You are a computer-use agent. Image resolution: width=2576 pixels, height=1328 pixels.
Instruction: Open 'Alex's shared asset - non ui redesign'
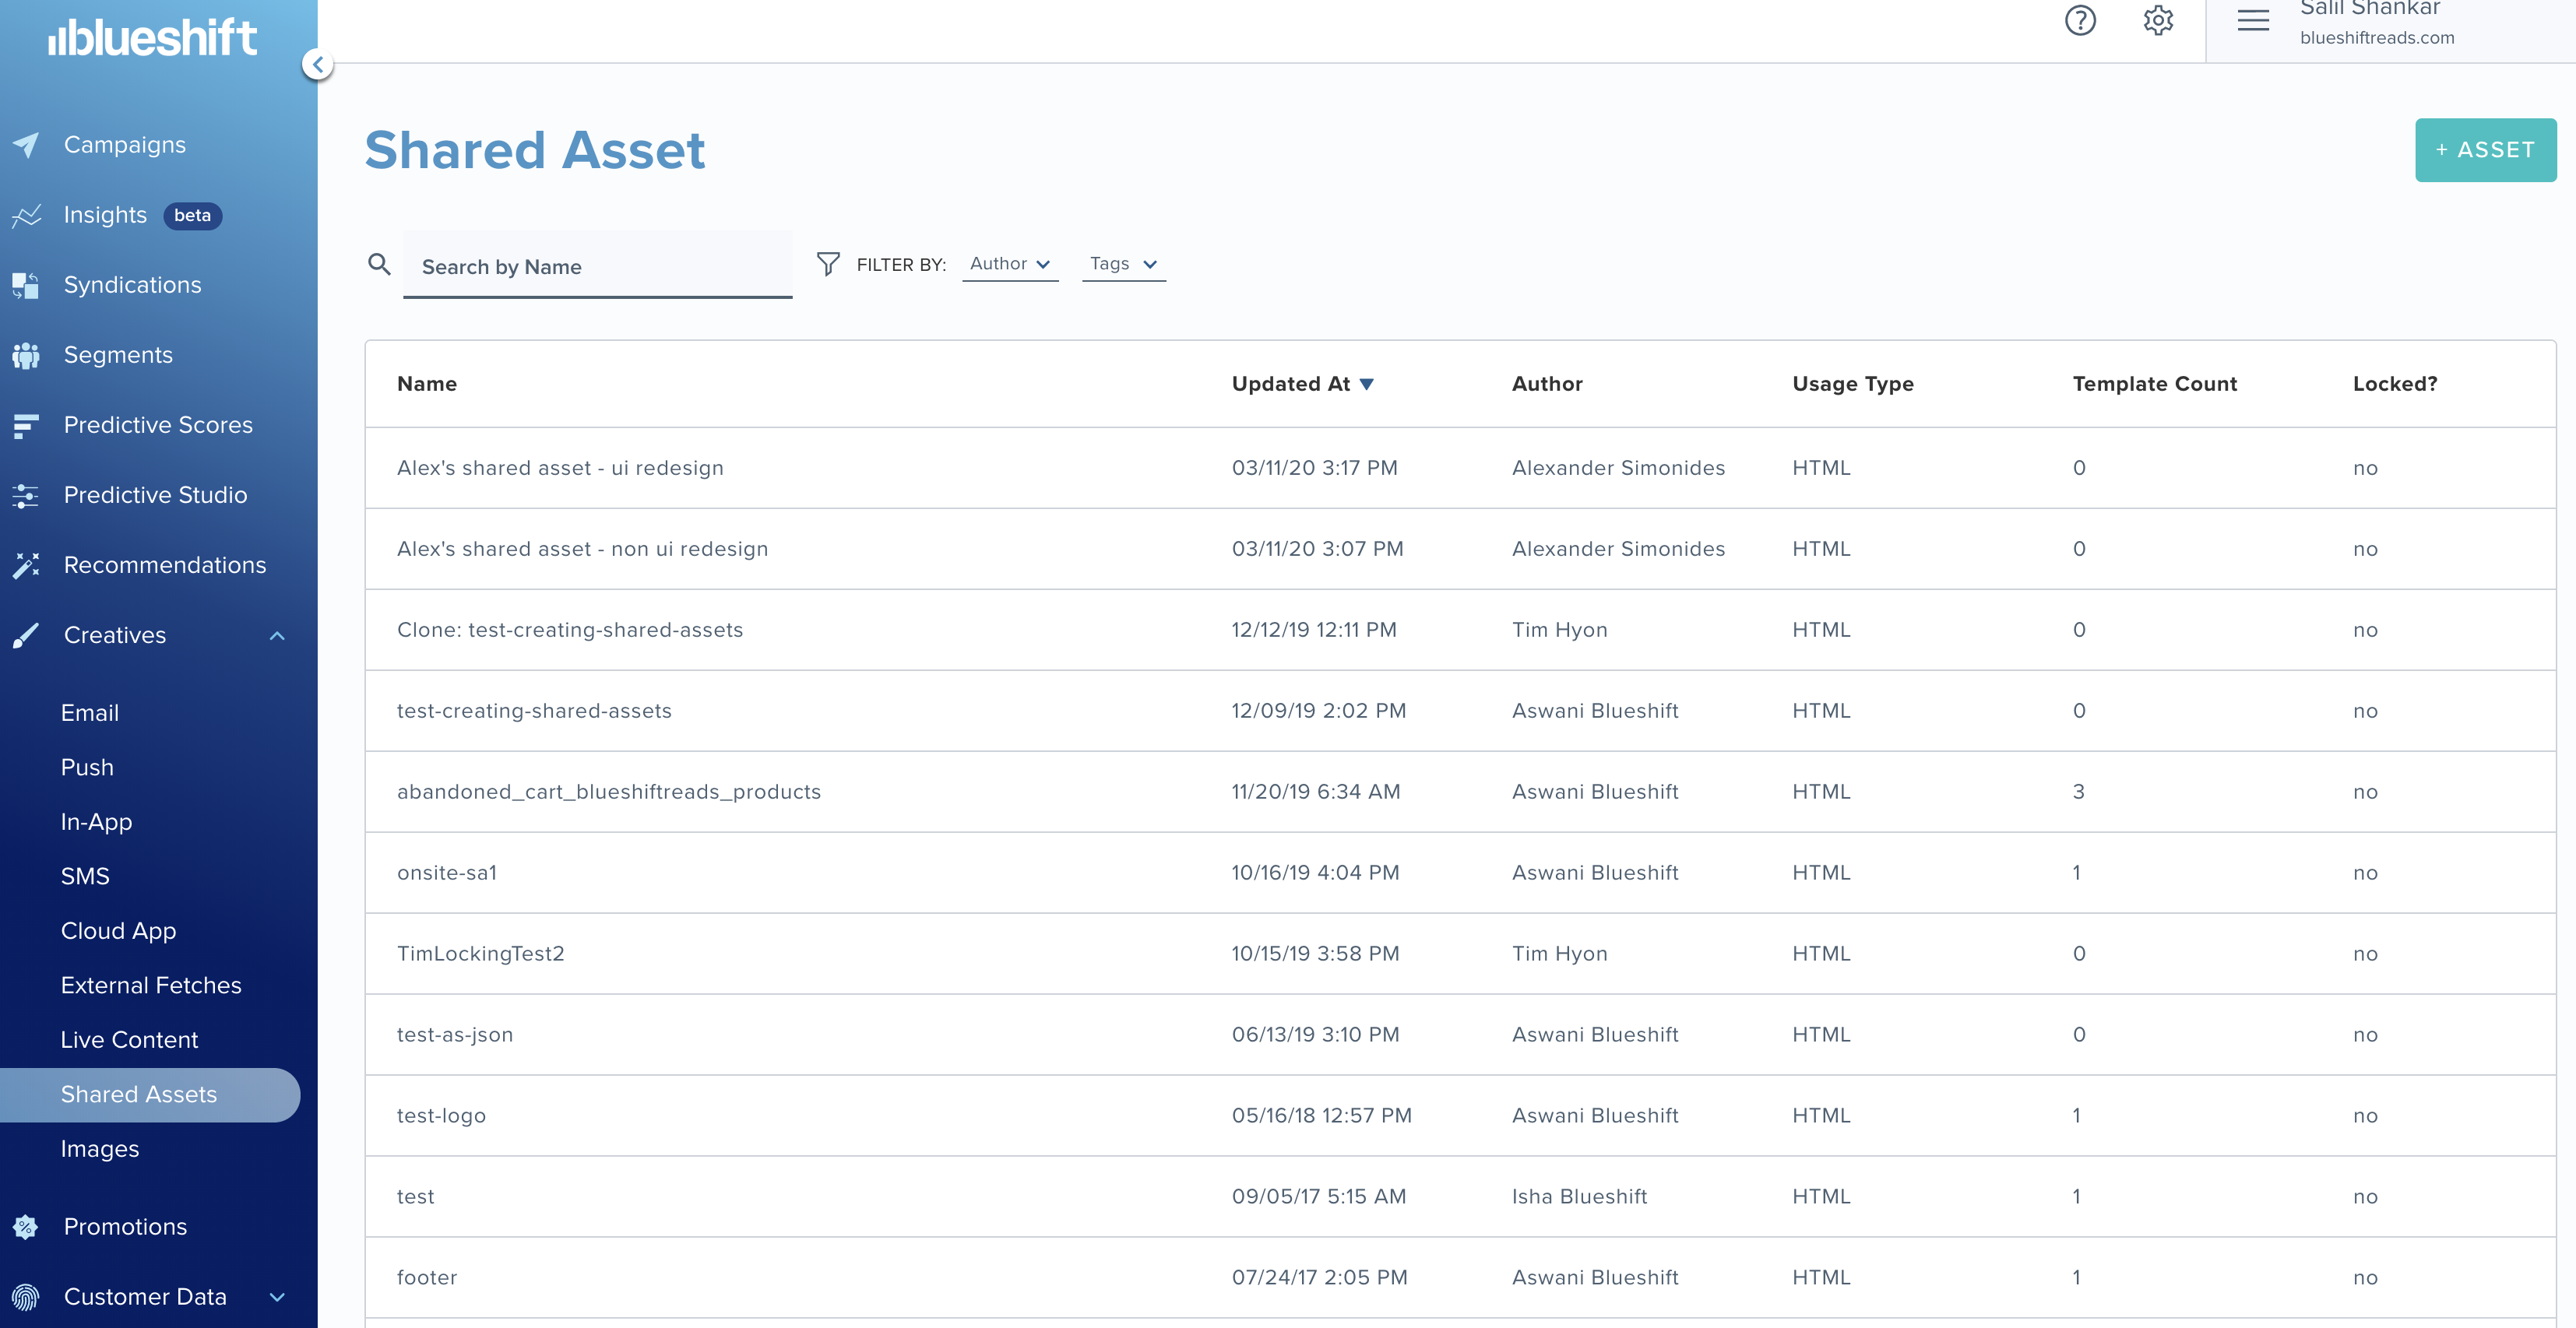coord(582,549)
